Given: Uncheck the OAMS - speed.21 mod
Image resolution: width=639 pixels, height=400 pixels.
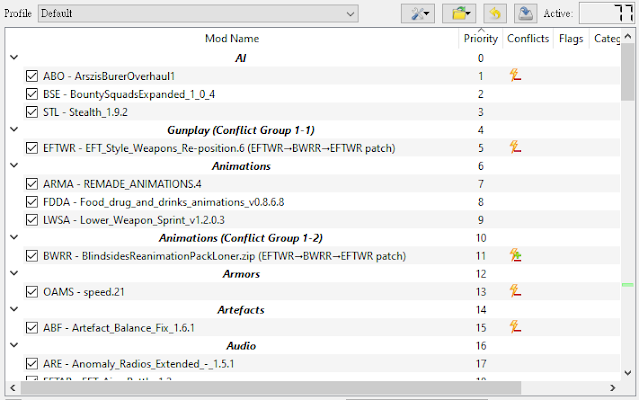Looking at the screenshot, I should (32, 292).
